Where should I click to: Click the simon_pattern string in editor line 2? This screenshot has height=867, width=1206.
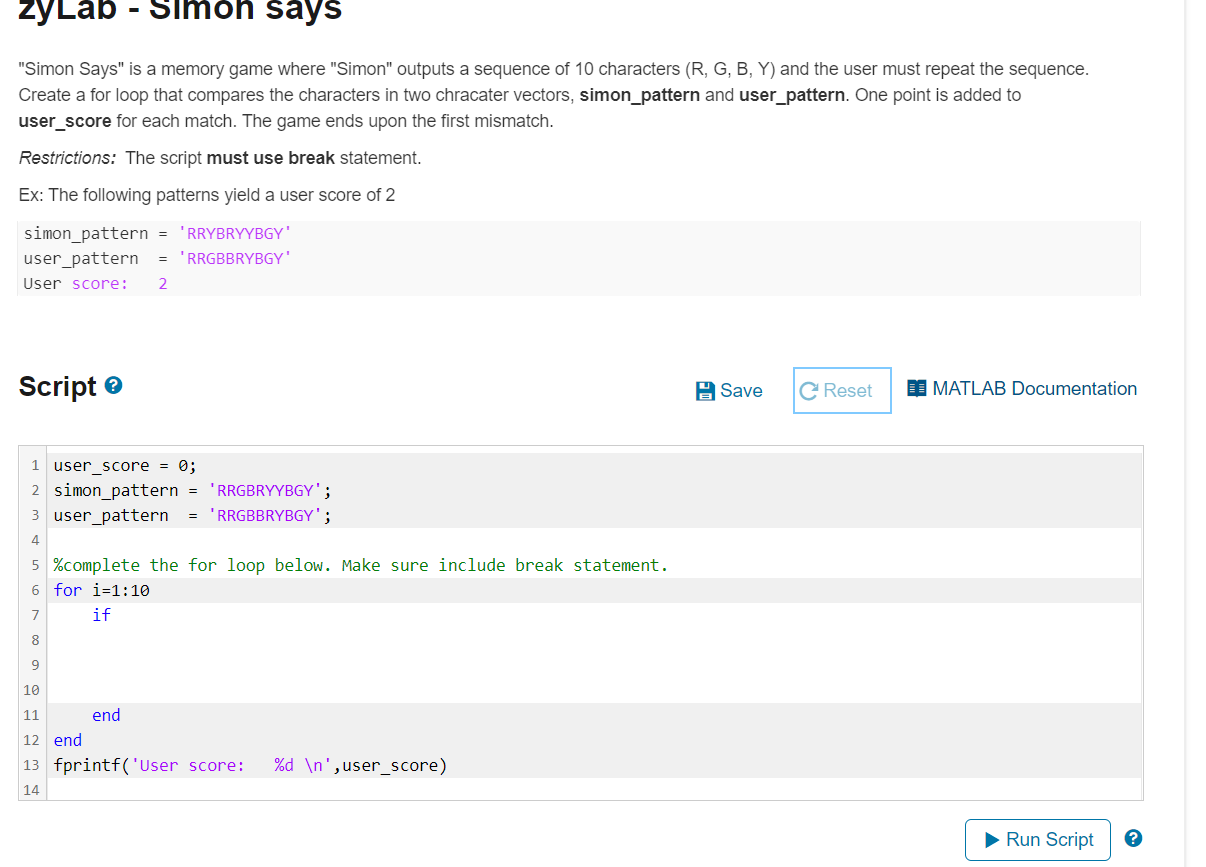coord(265,490)
